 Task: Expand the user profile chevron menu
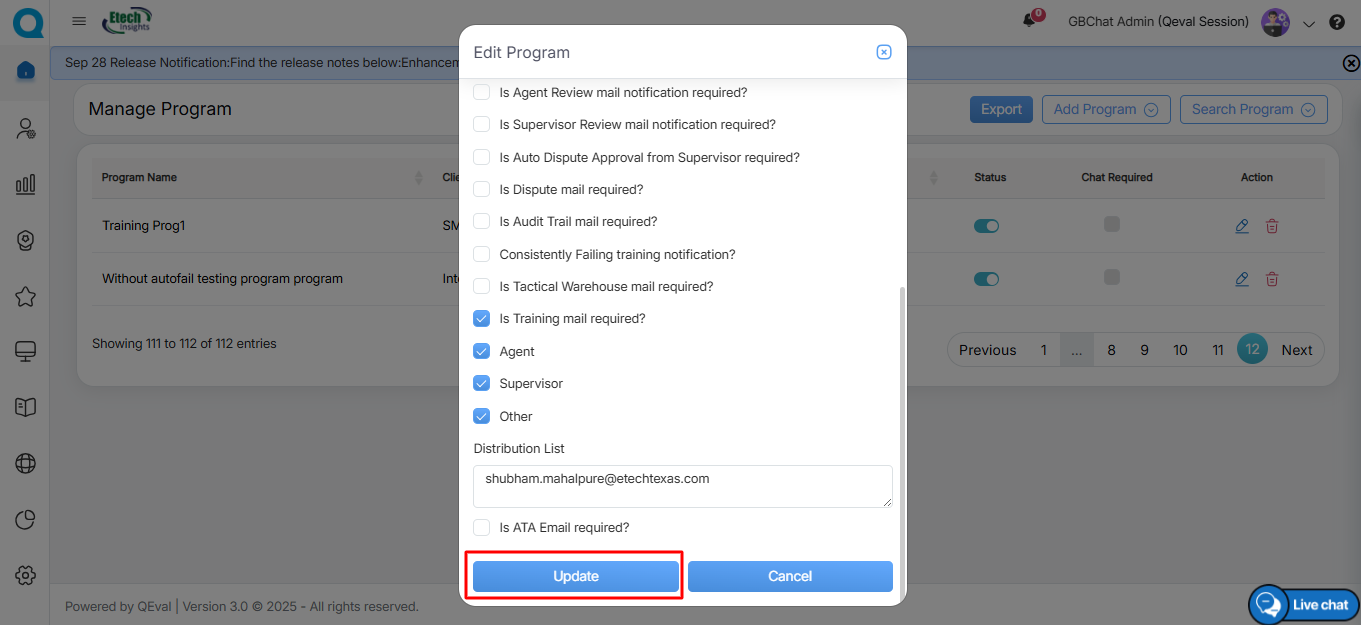1309,23
